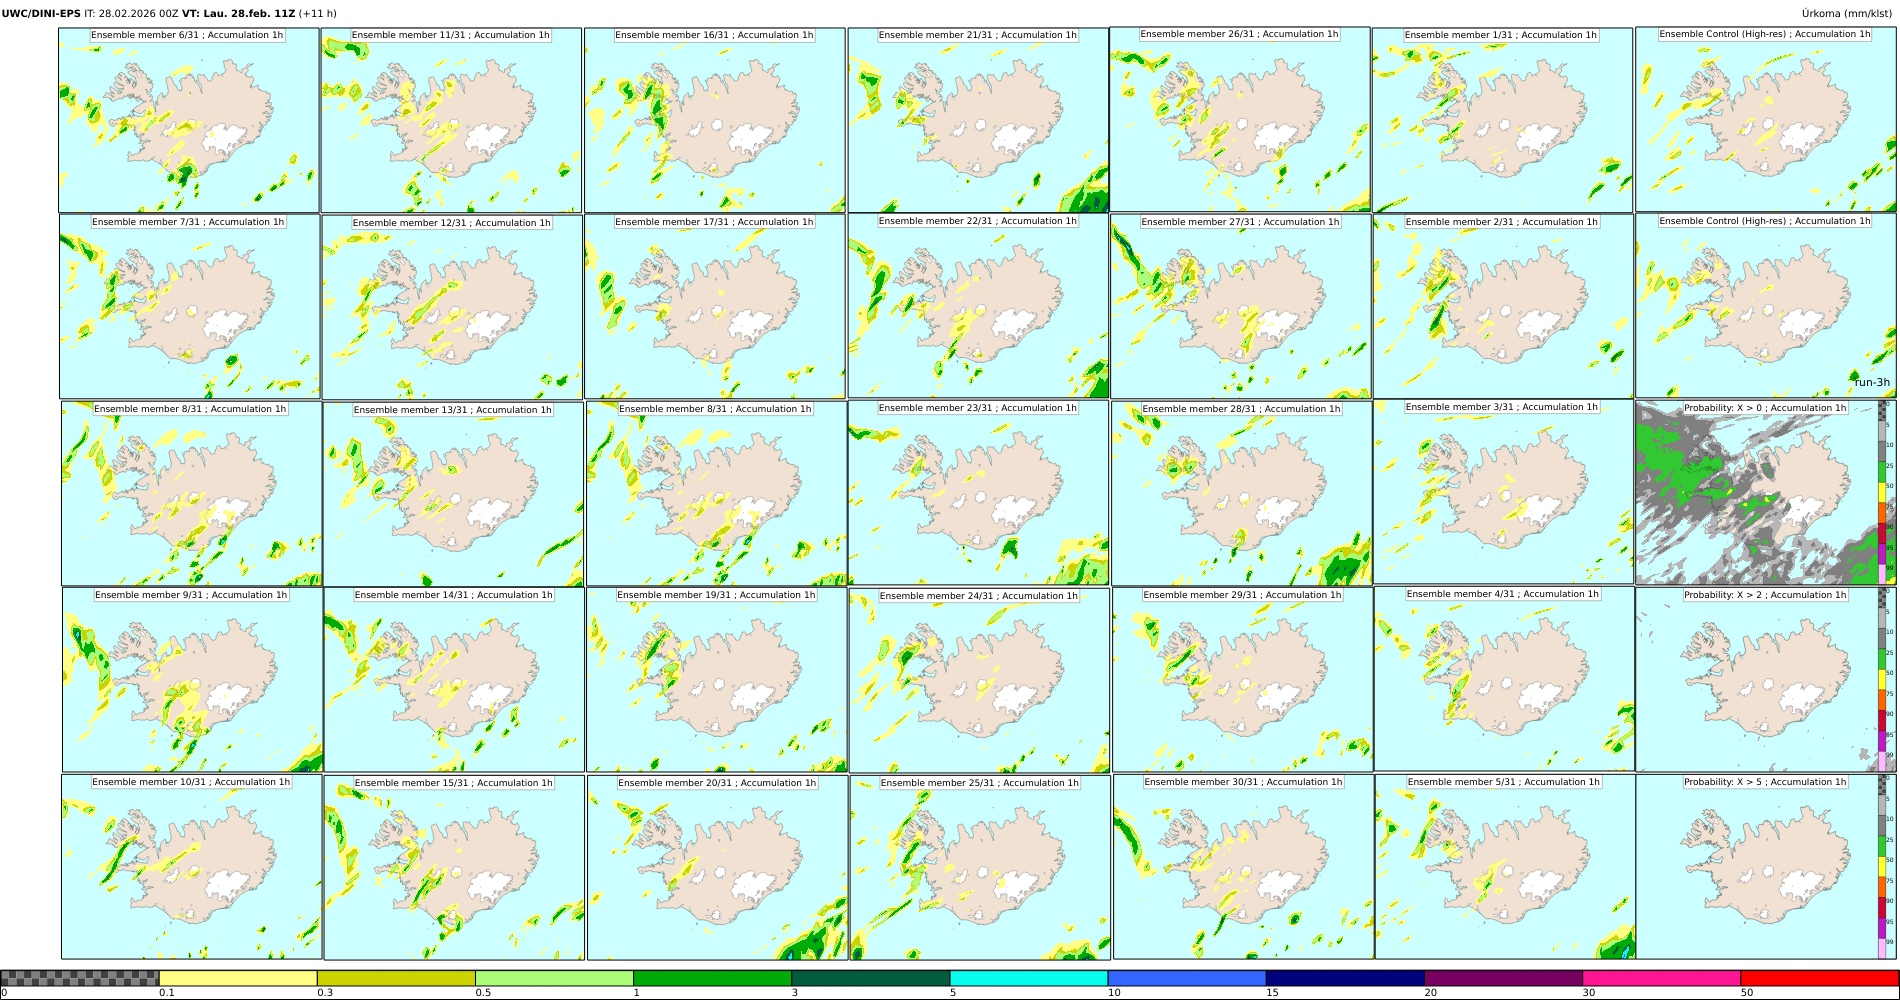The height and width of the screenshot is (1000, 1900).
Task: Open the Ensemble member 19/31 panel
Action: (x=716, y=680)
